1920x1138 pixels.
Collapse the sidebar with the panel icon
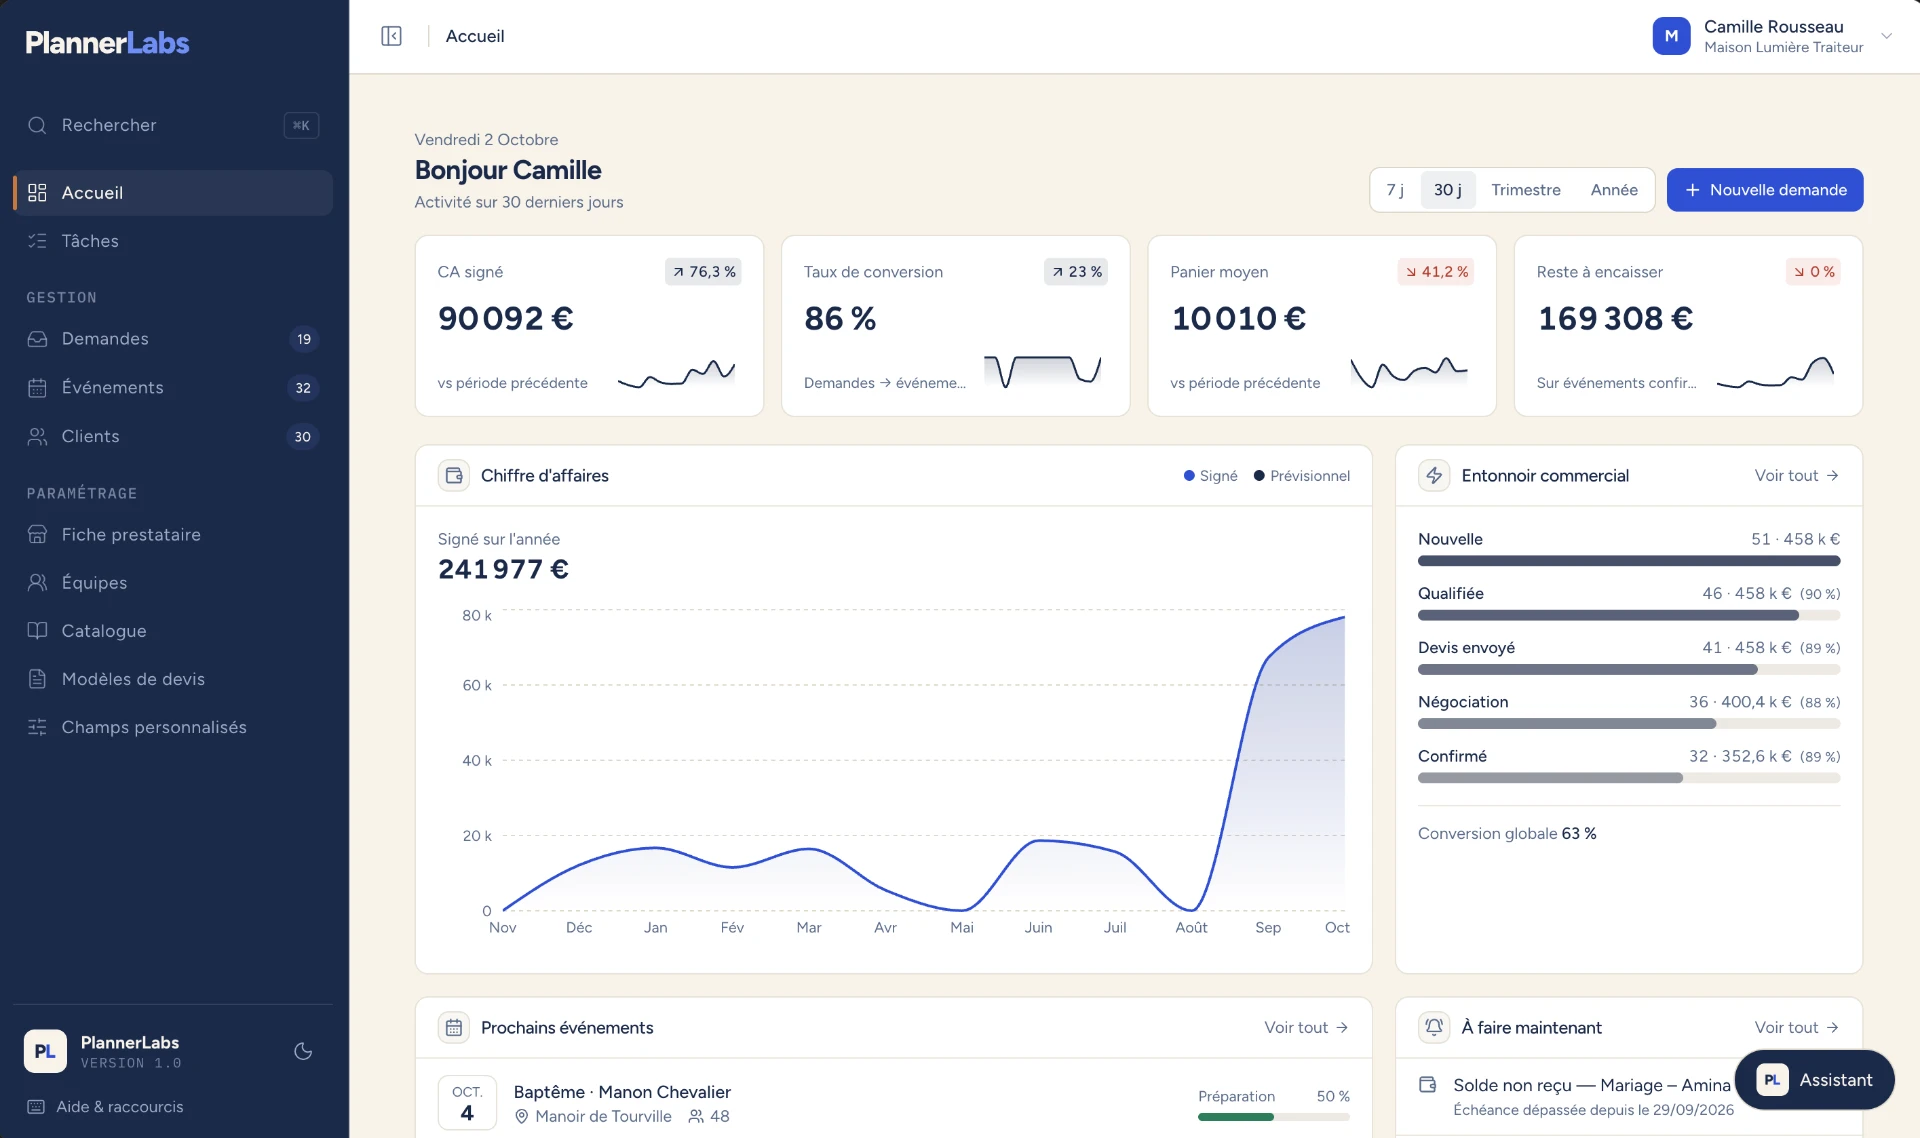click(x=391, y=36)
